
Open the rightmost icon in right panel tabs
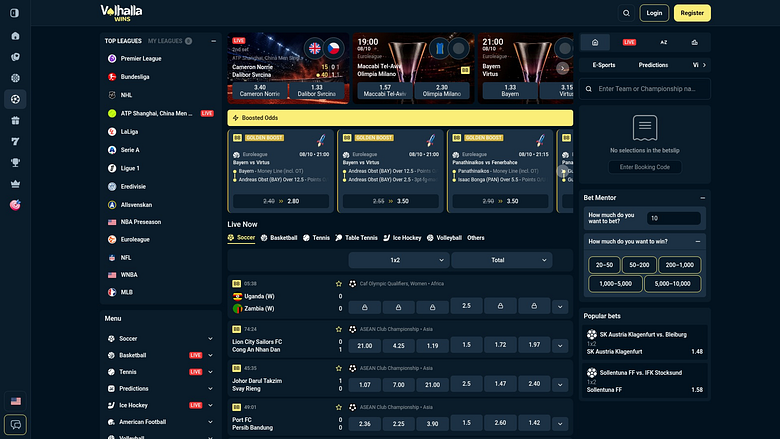pos(694,42)
